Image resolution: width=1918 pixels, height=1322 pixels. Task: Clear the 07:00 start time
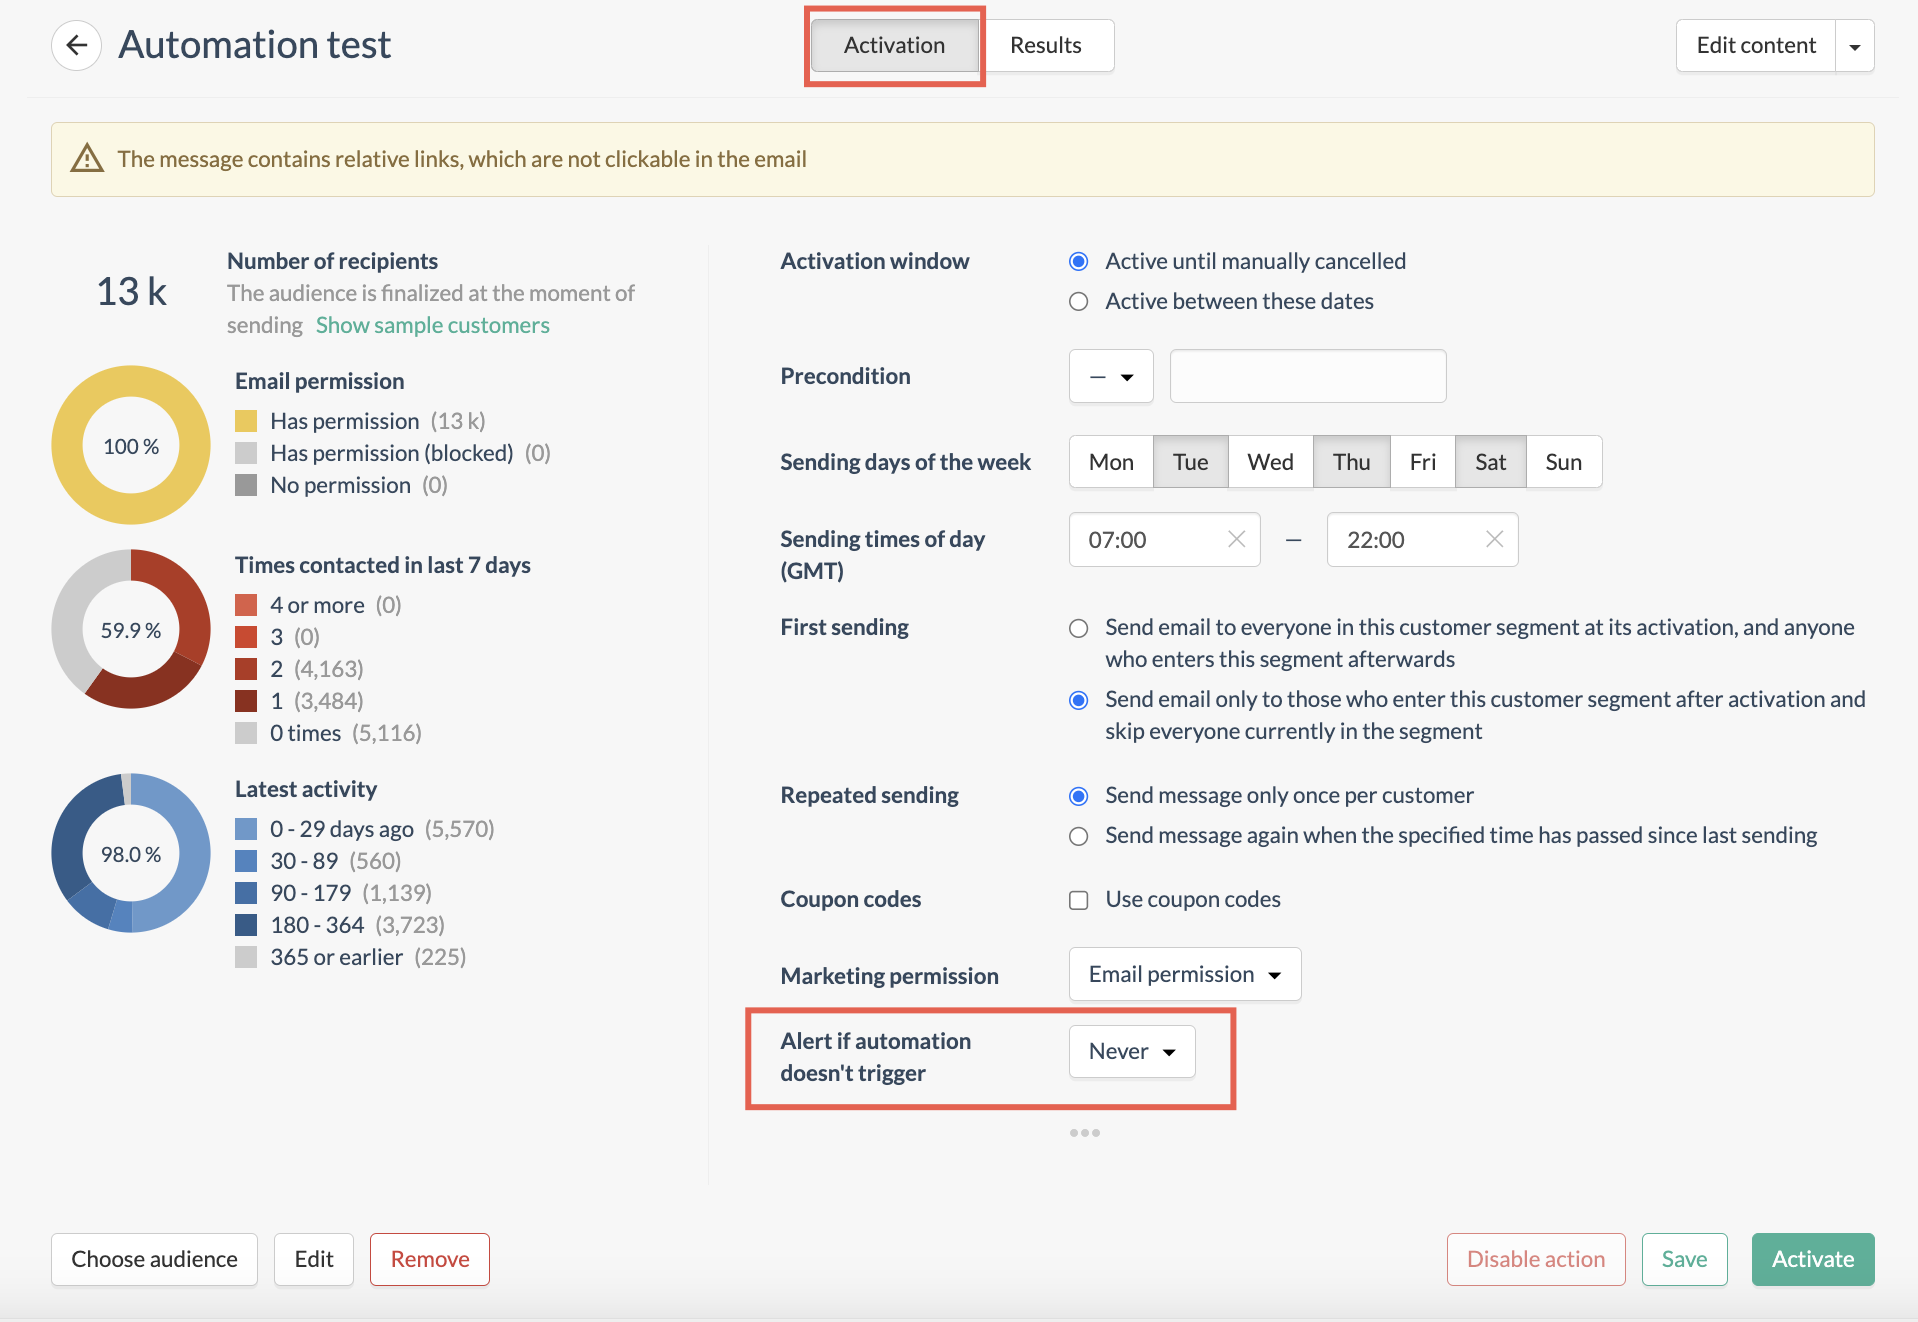point(1237,539)
